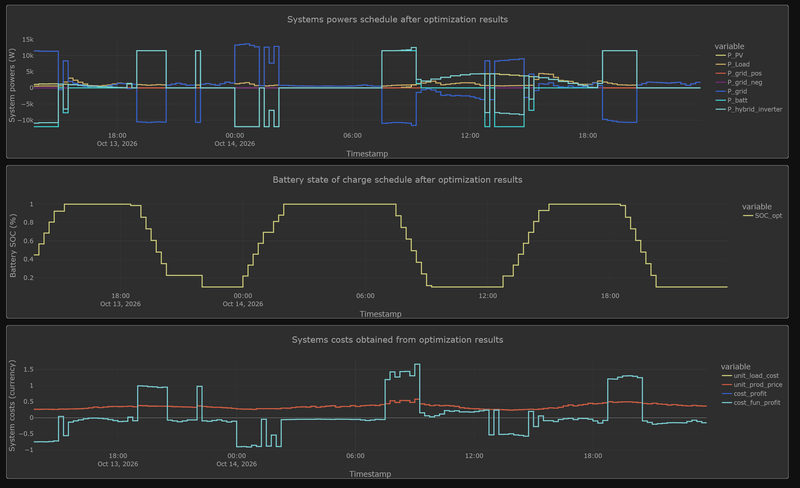Click 'variable' legend title in SOC chart

tap(757, 207)
